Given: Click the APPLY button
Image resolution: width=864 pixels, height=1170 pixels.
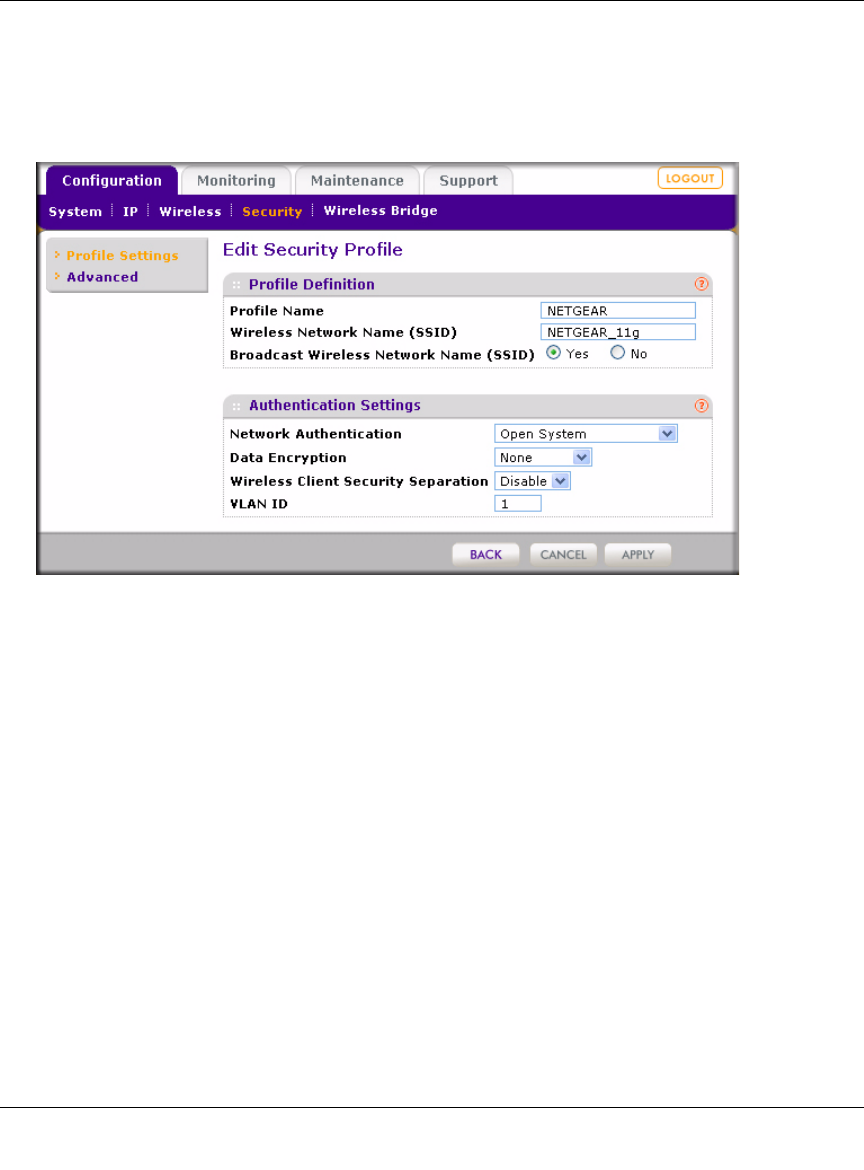Looking at the screenshot, I should pos(638,554).
